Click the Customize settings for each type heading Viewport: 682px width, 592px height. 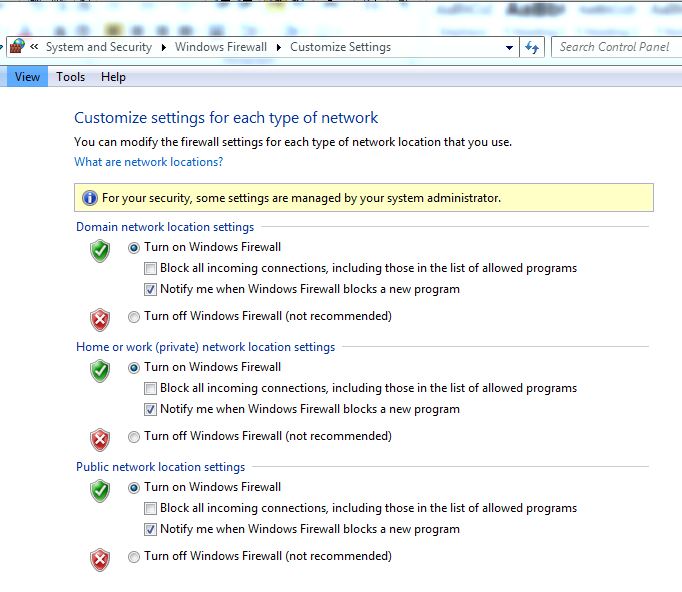(226, 118)
